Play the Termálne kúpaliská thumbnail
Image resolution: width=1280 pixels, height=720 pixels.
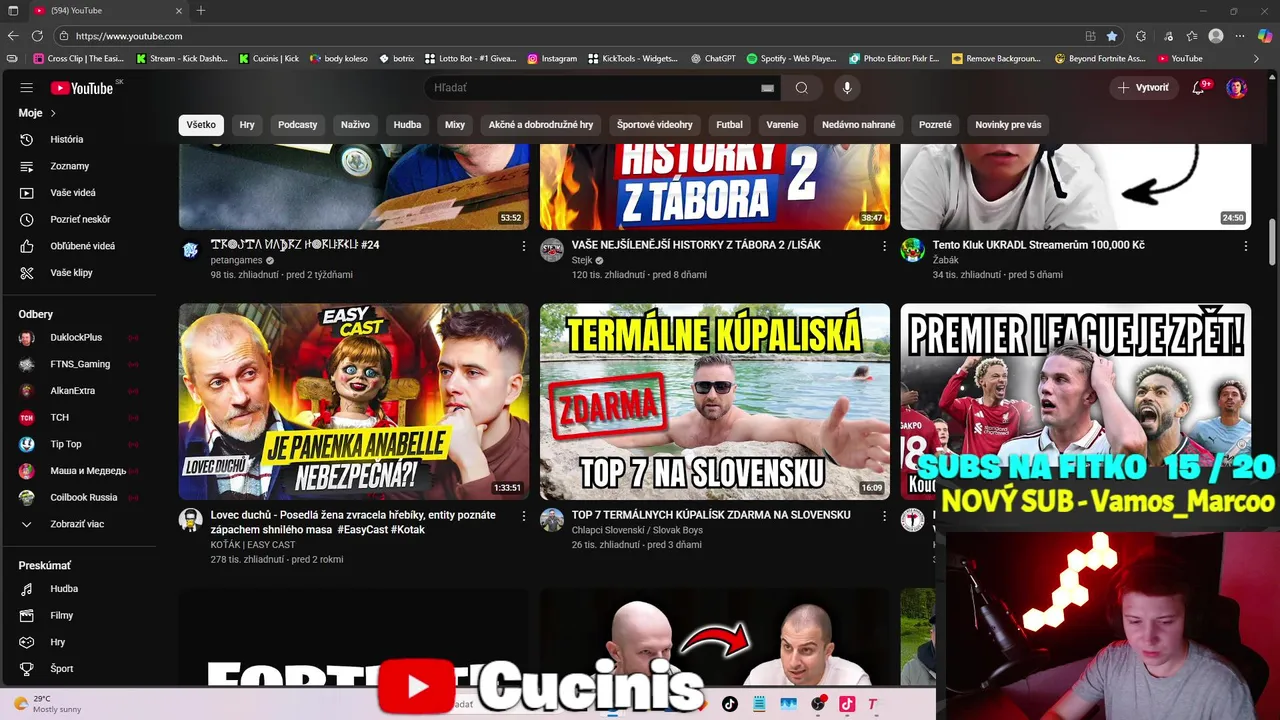pyautogui.click(x=715, y=402)
